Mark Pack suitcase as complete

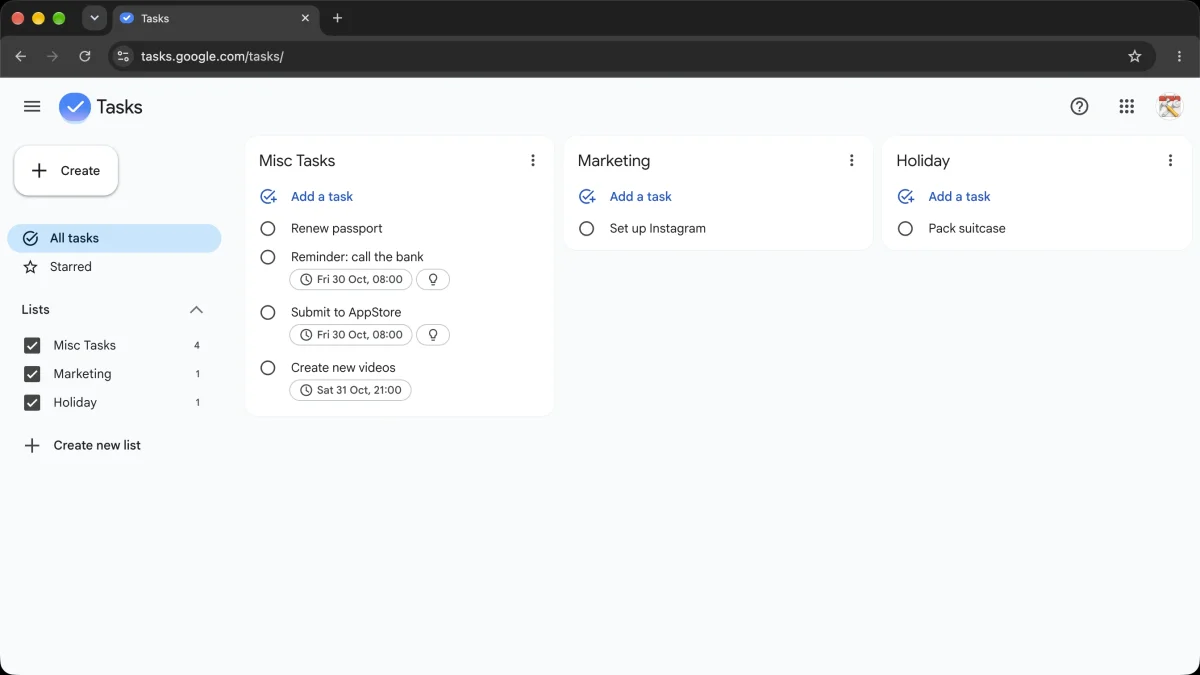click(x=906, y=228)
